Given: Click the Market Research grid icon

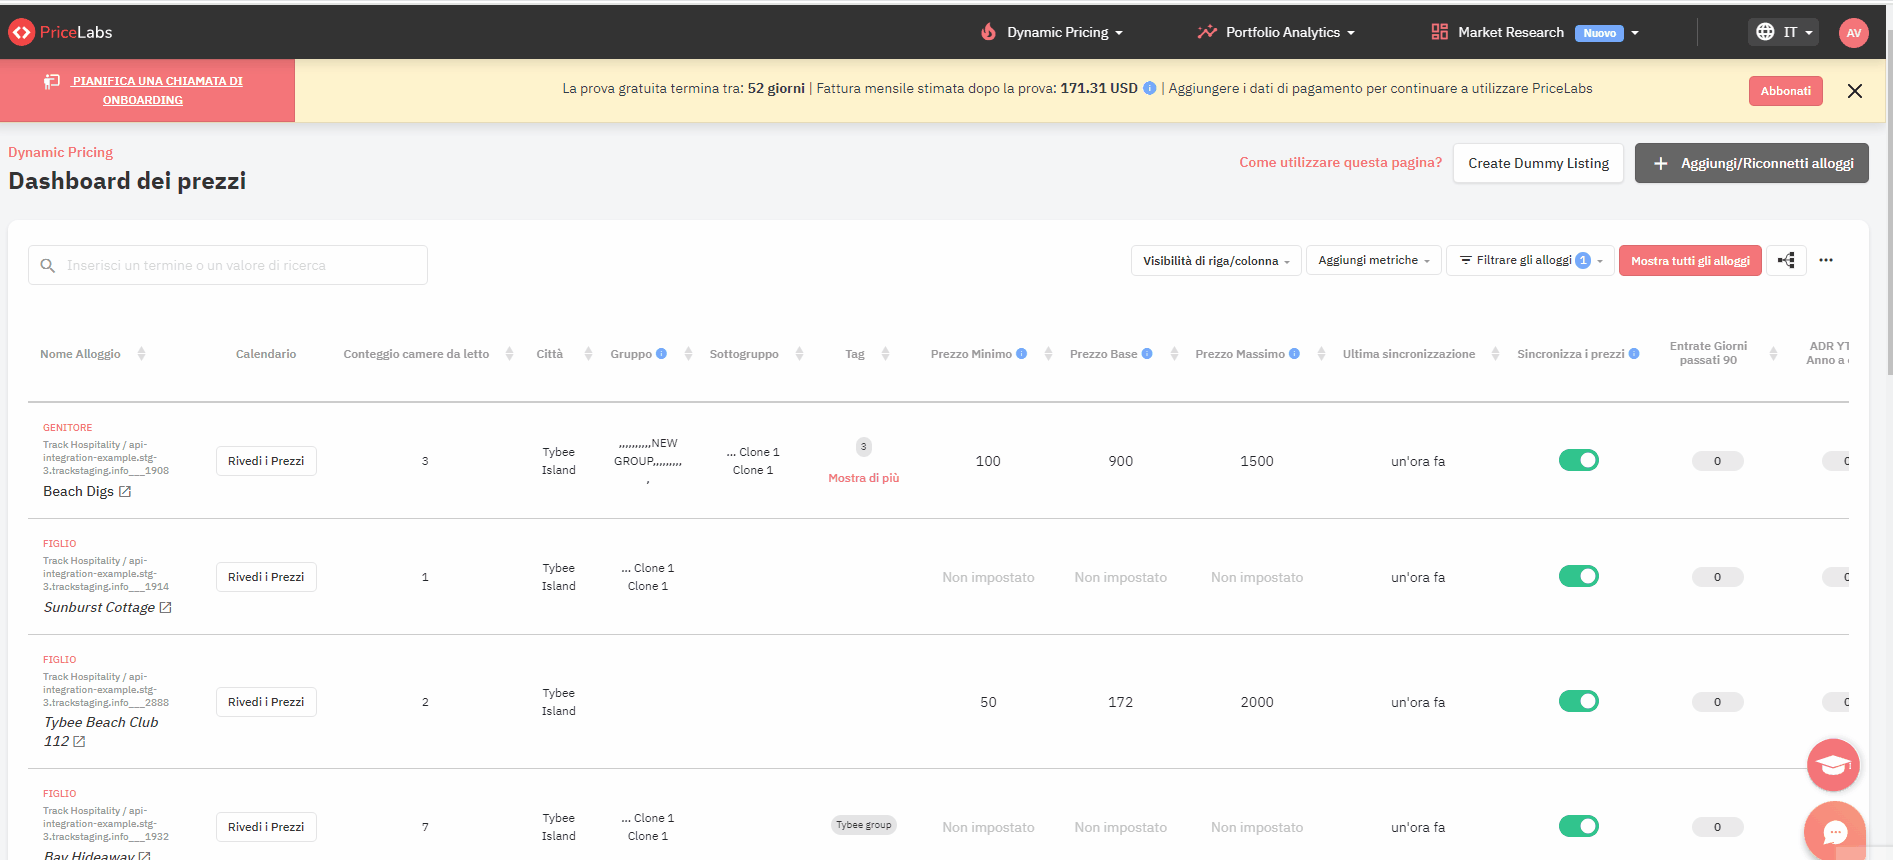Looking at the screenshot, I should point(1439,32).
